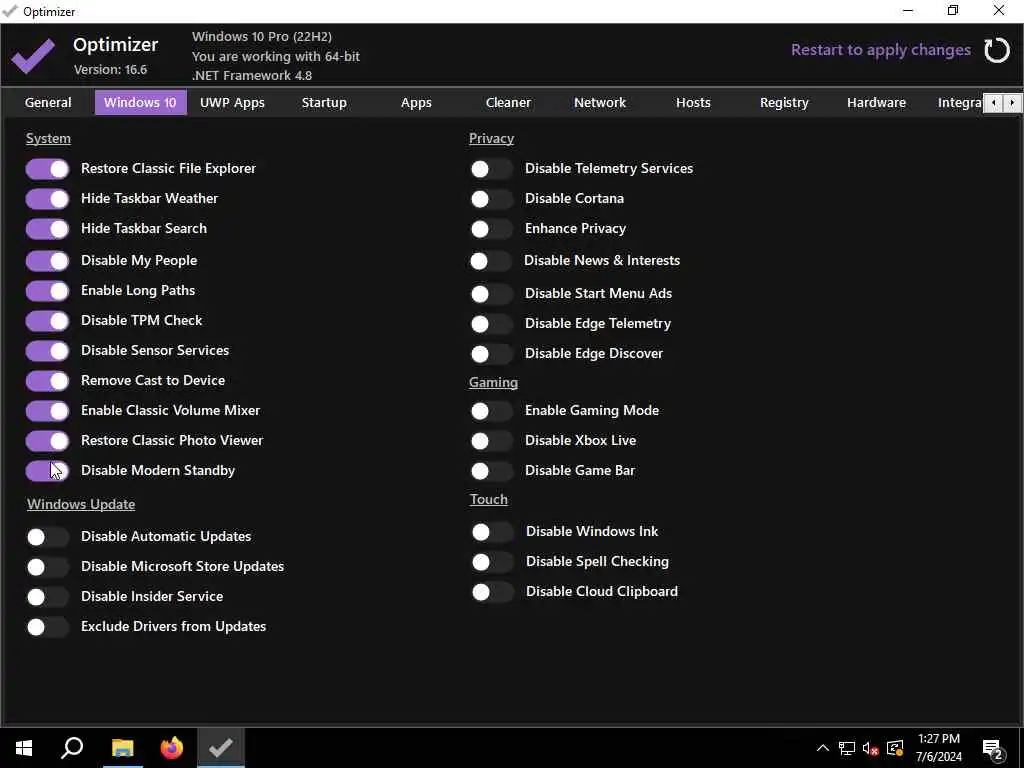The width and height of the screenshot is (1024, 768).
Task: Switch to the General tab
Action: point(48,103)
